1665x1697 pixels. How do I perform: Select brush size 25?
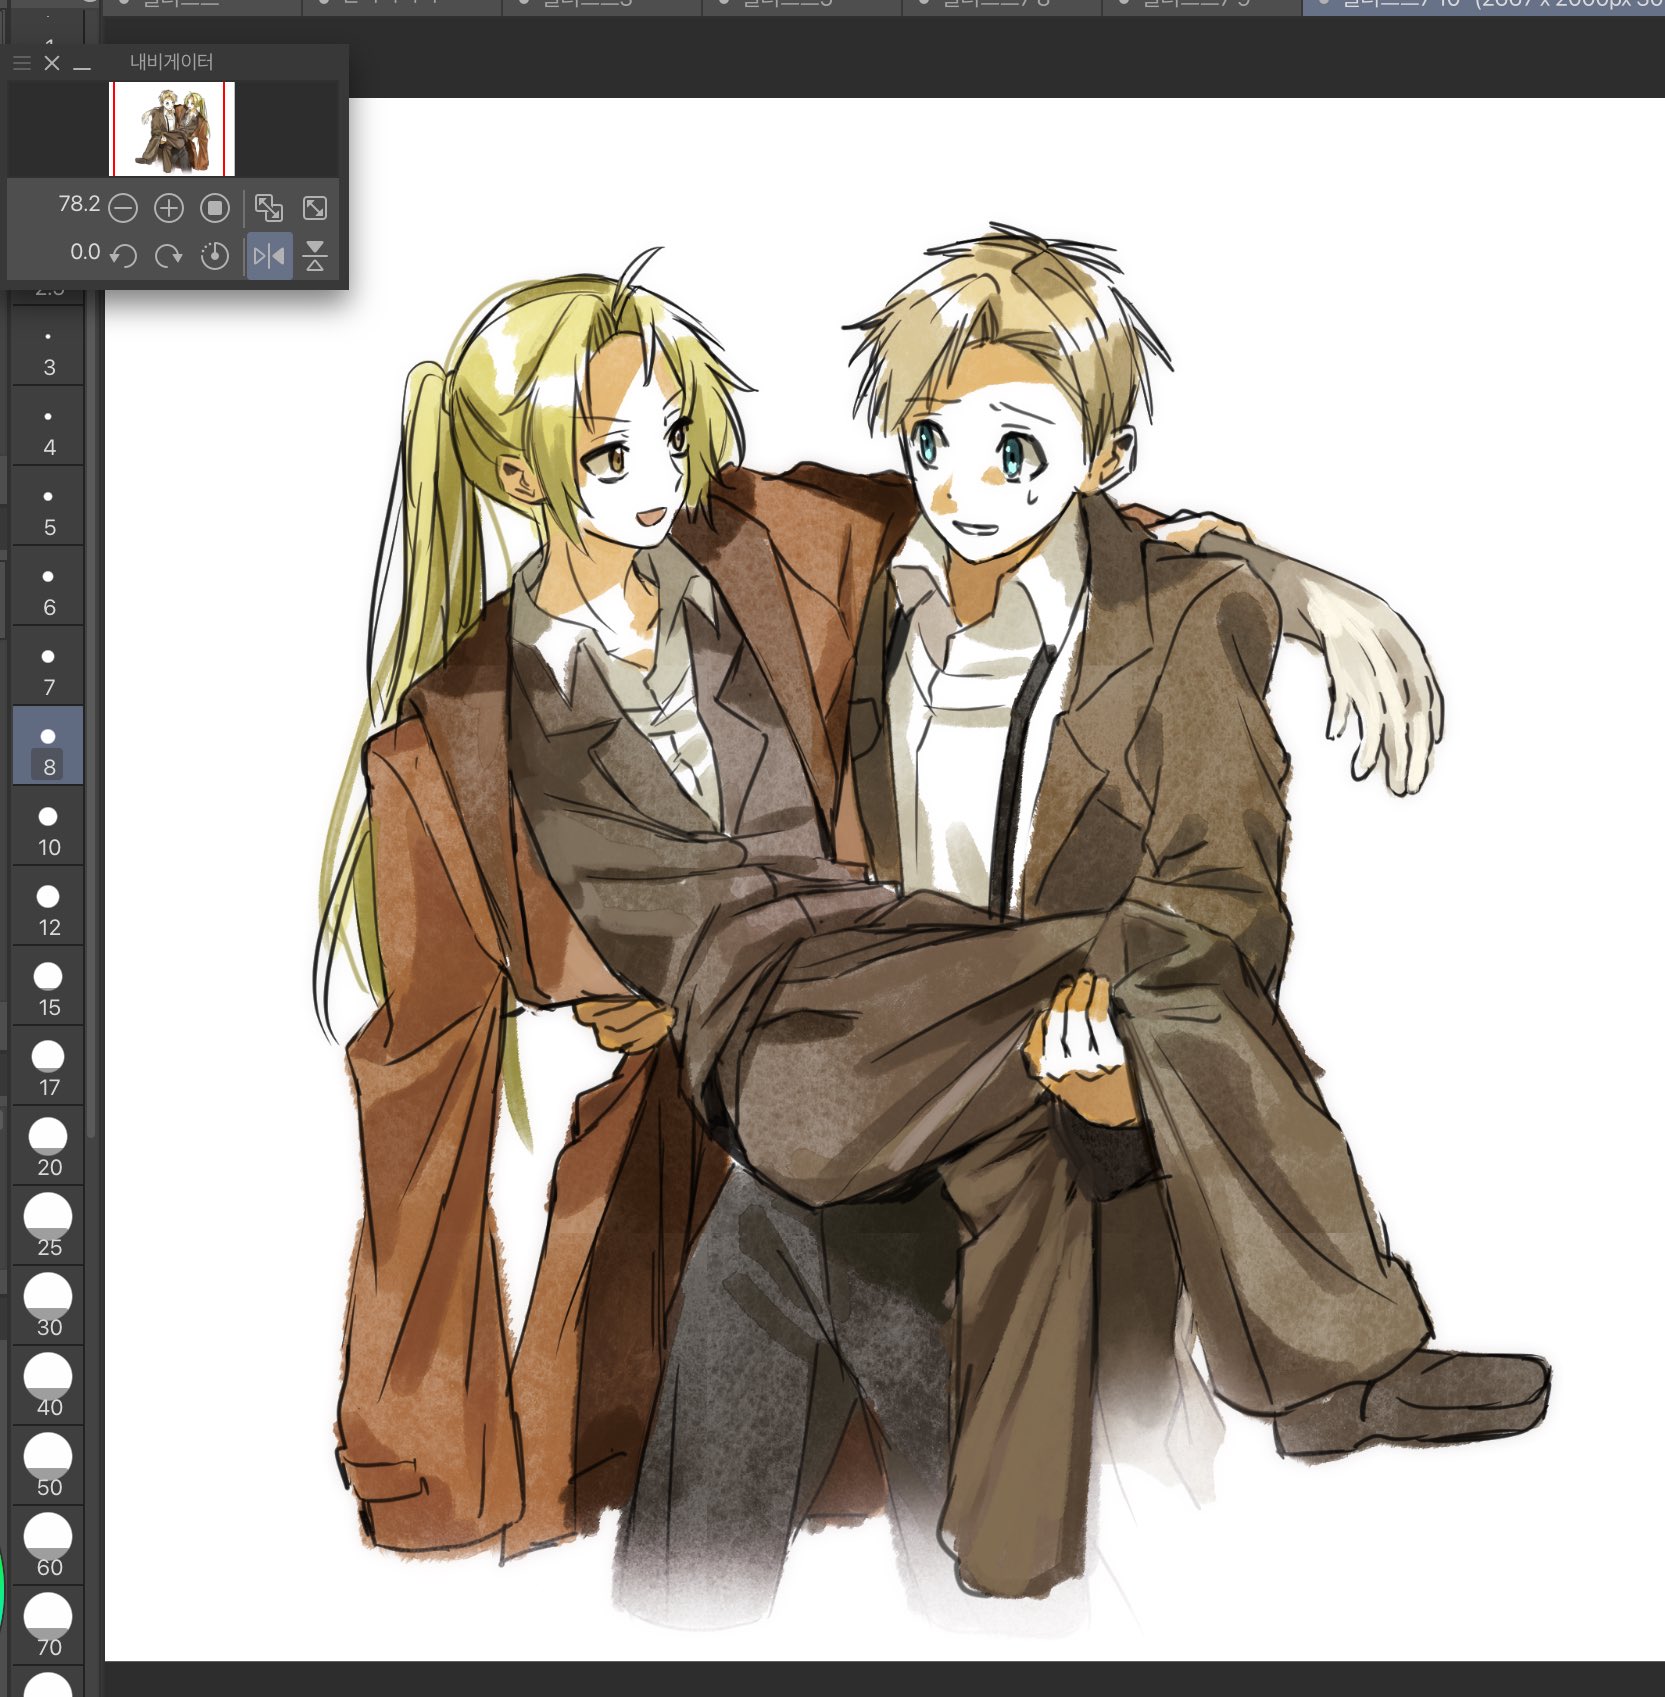pos(48,1225)
